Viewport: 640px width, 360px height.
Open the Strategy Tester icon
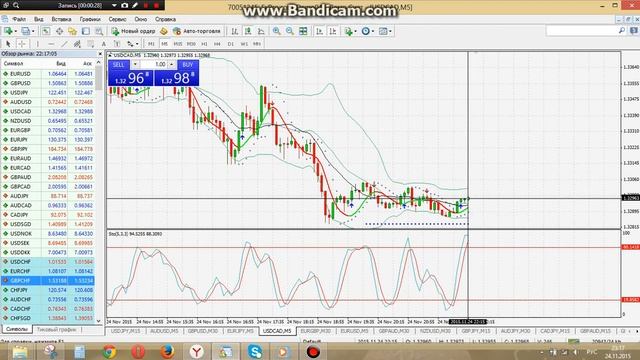pos(99,31)
